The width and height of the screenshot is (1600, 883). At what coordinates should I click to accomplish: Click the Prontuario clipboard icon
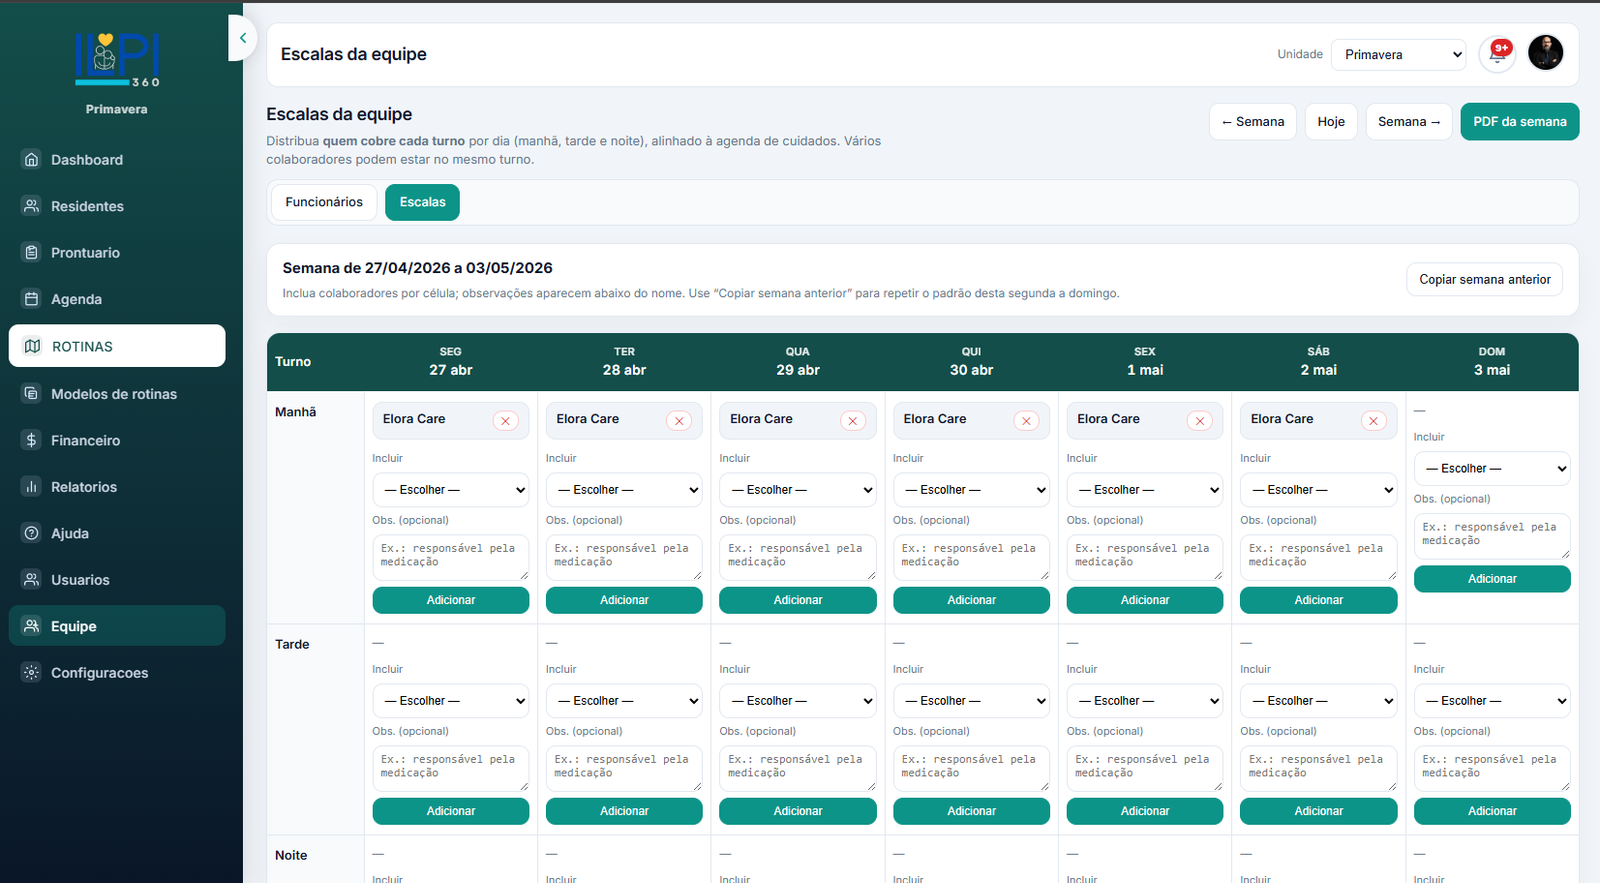pyautogui.click(x=32, y=252)
